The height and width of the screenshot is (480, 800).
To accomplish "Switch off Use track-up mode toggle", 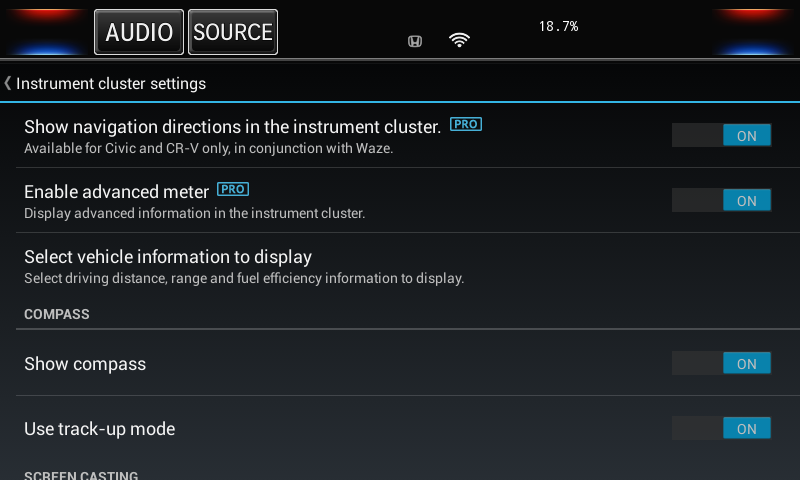I will [721, 428].
